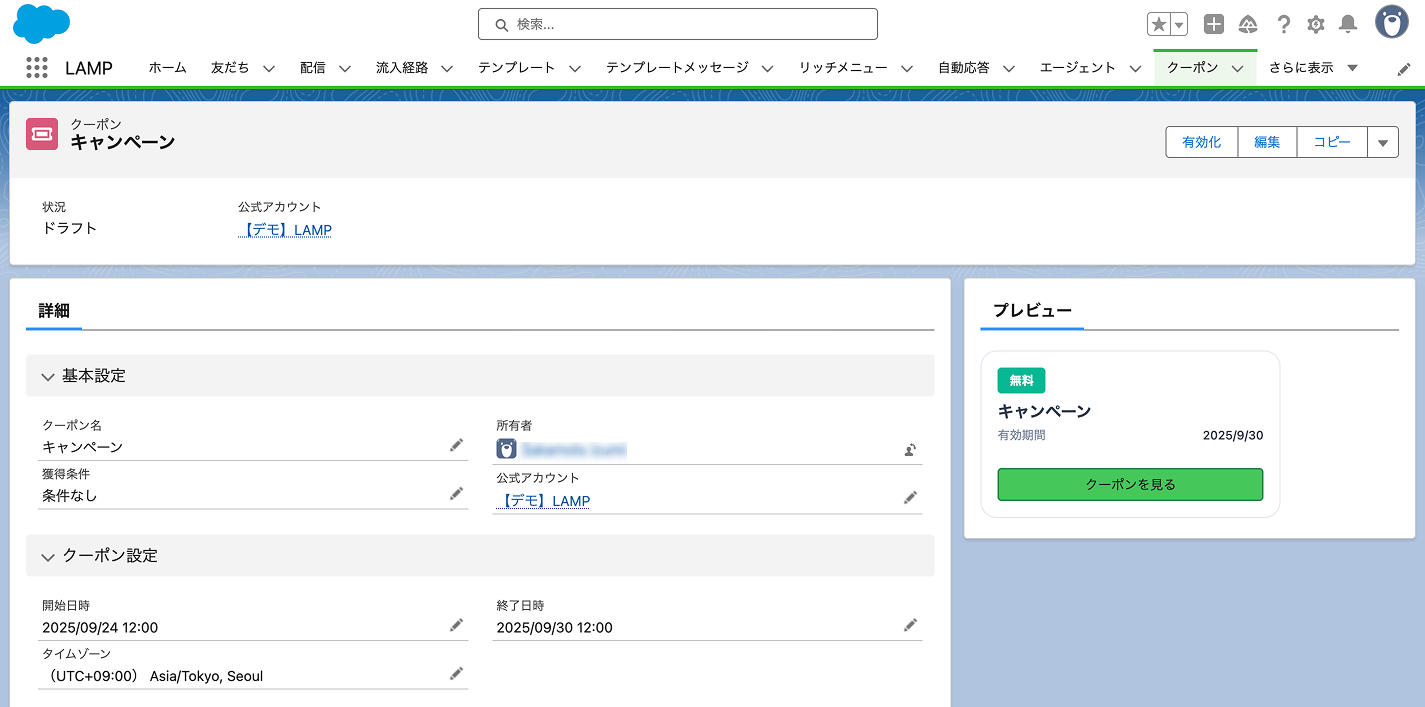Go to the ホーム tab
The width and height of the screenshot is (1425, 707).
coord(167,68)
